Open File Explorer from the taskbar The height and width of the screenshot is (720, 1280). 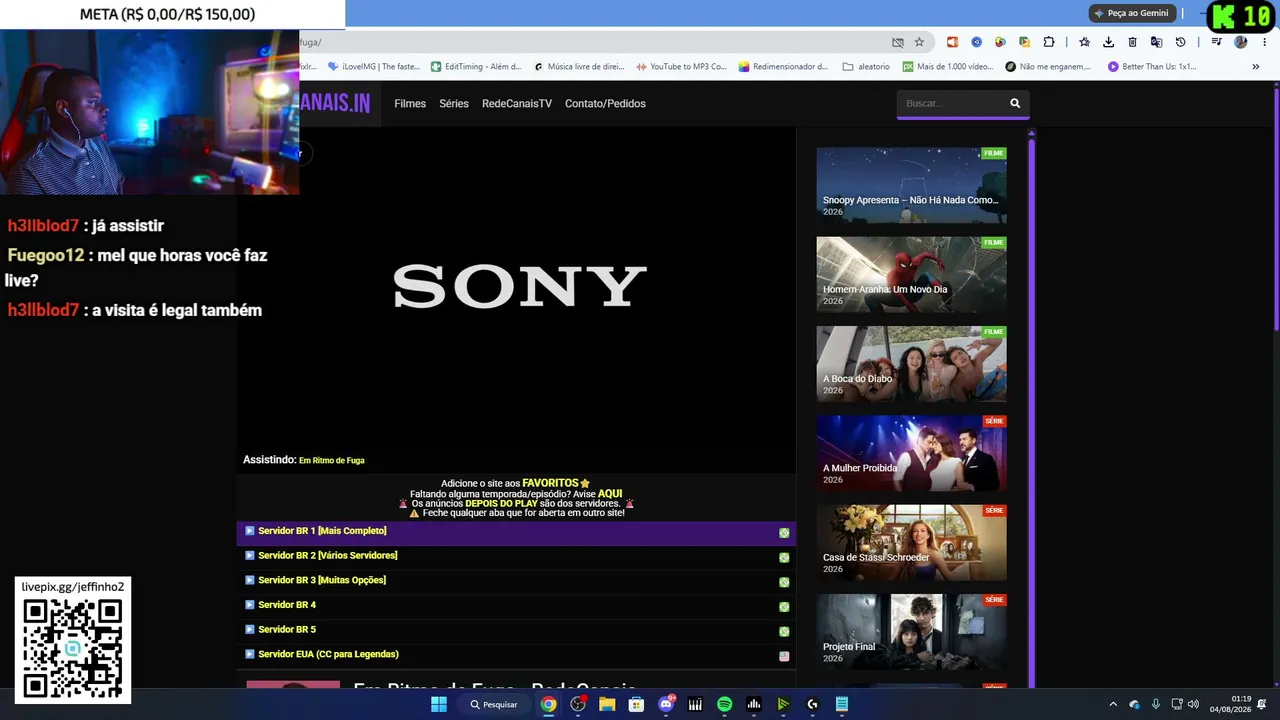point(607,704)
